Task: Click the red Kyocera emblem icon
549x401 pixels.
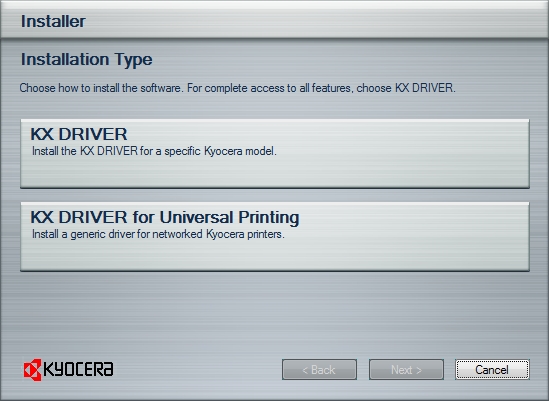Action: [x=33, y=369]
